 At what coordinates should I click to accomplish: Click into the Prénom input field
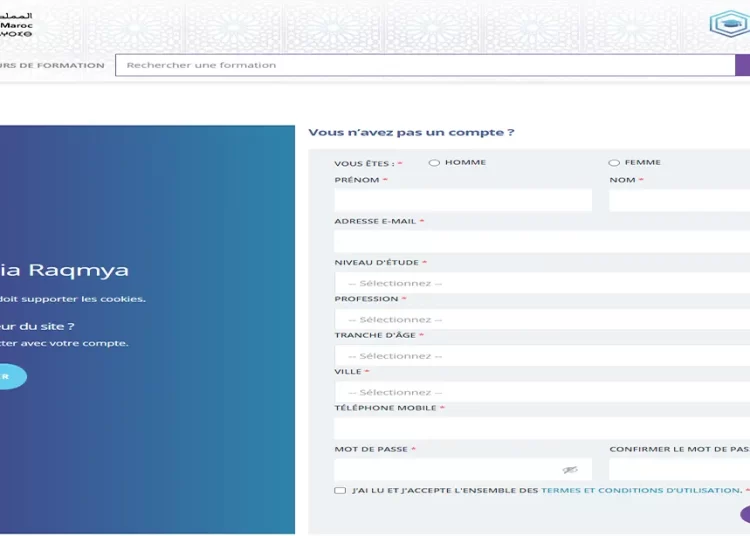[463, 201]
